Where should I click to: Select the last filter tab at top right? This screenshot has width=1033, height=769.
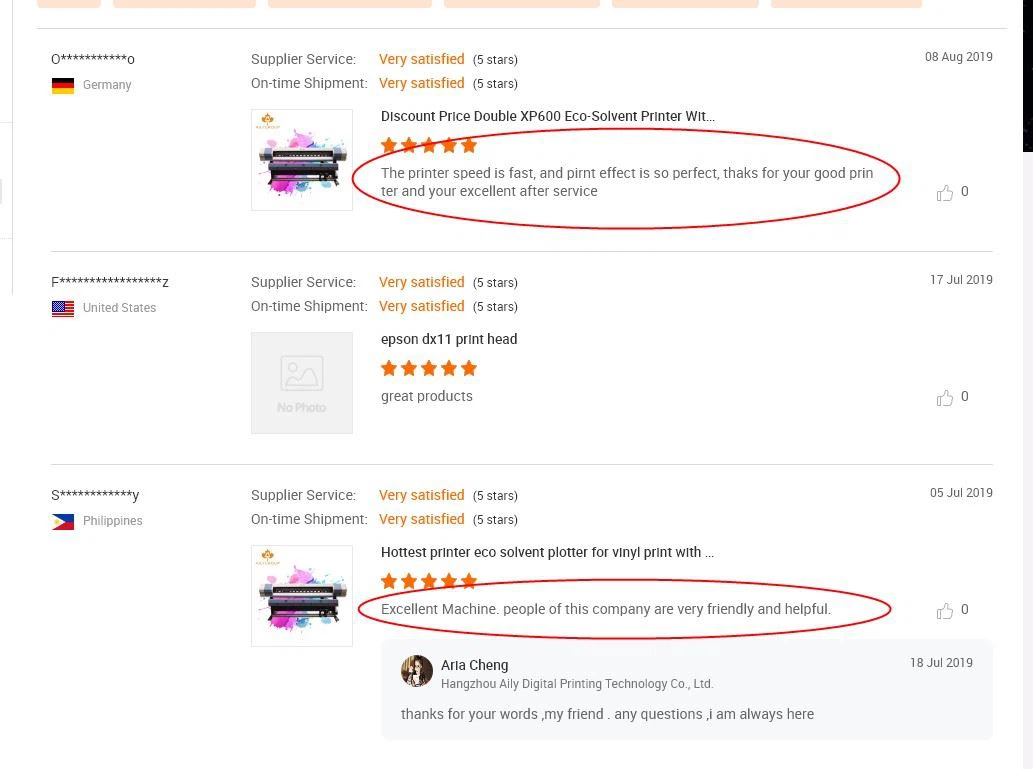(846, 3)
